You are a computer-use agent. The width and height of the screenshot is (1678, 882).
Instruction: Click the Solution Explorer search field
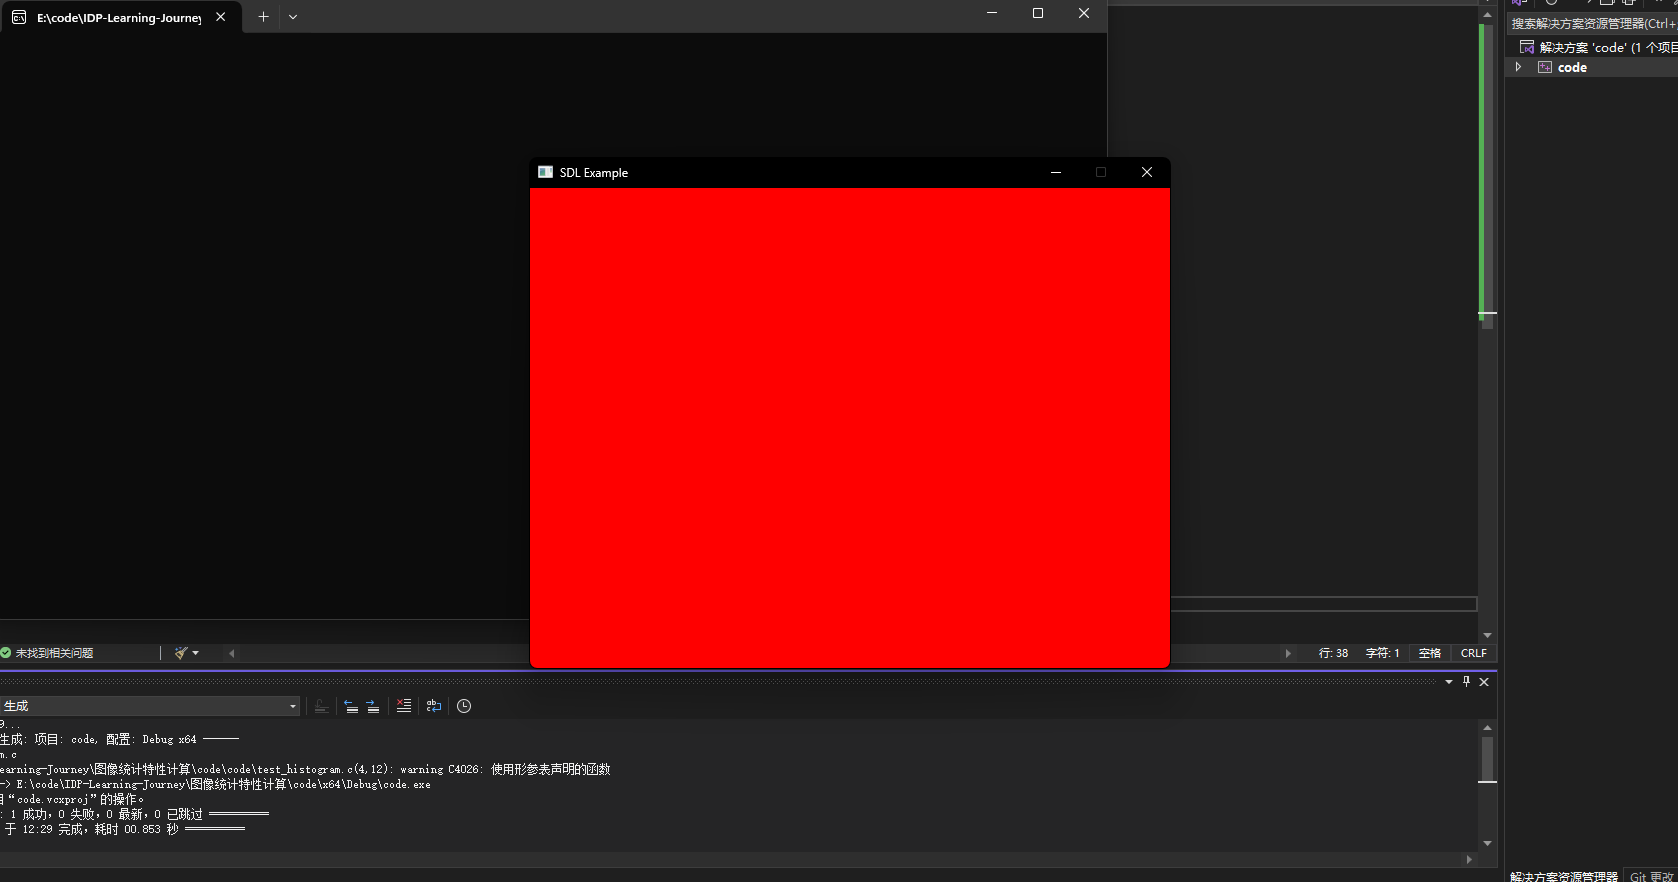pyautogui.click(x=1594, y=23)
